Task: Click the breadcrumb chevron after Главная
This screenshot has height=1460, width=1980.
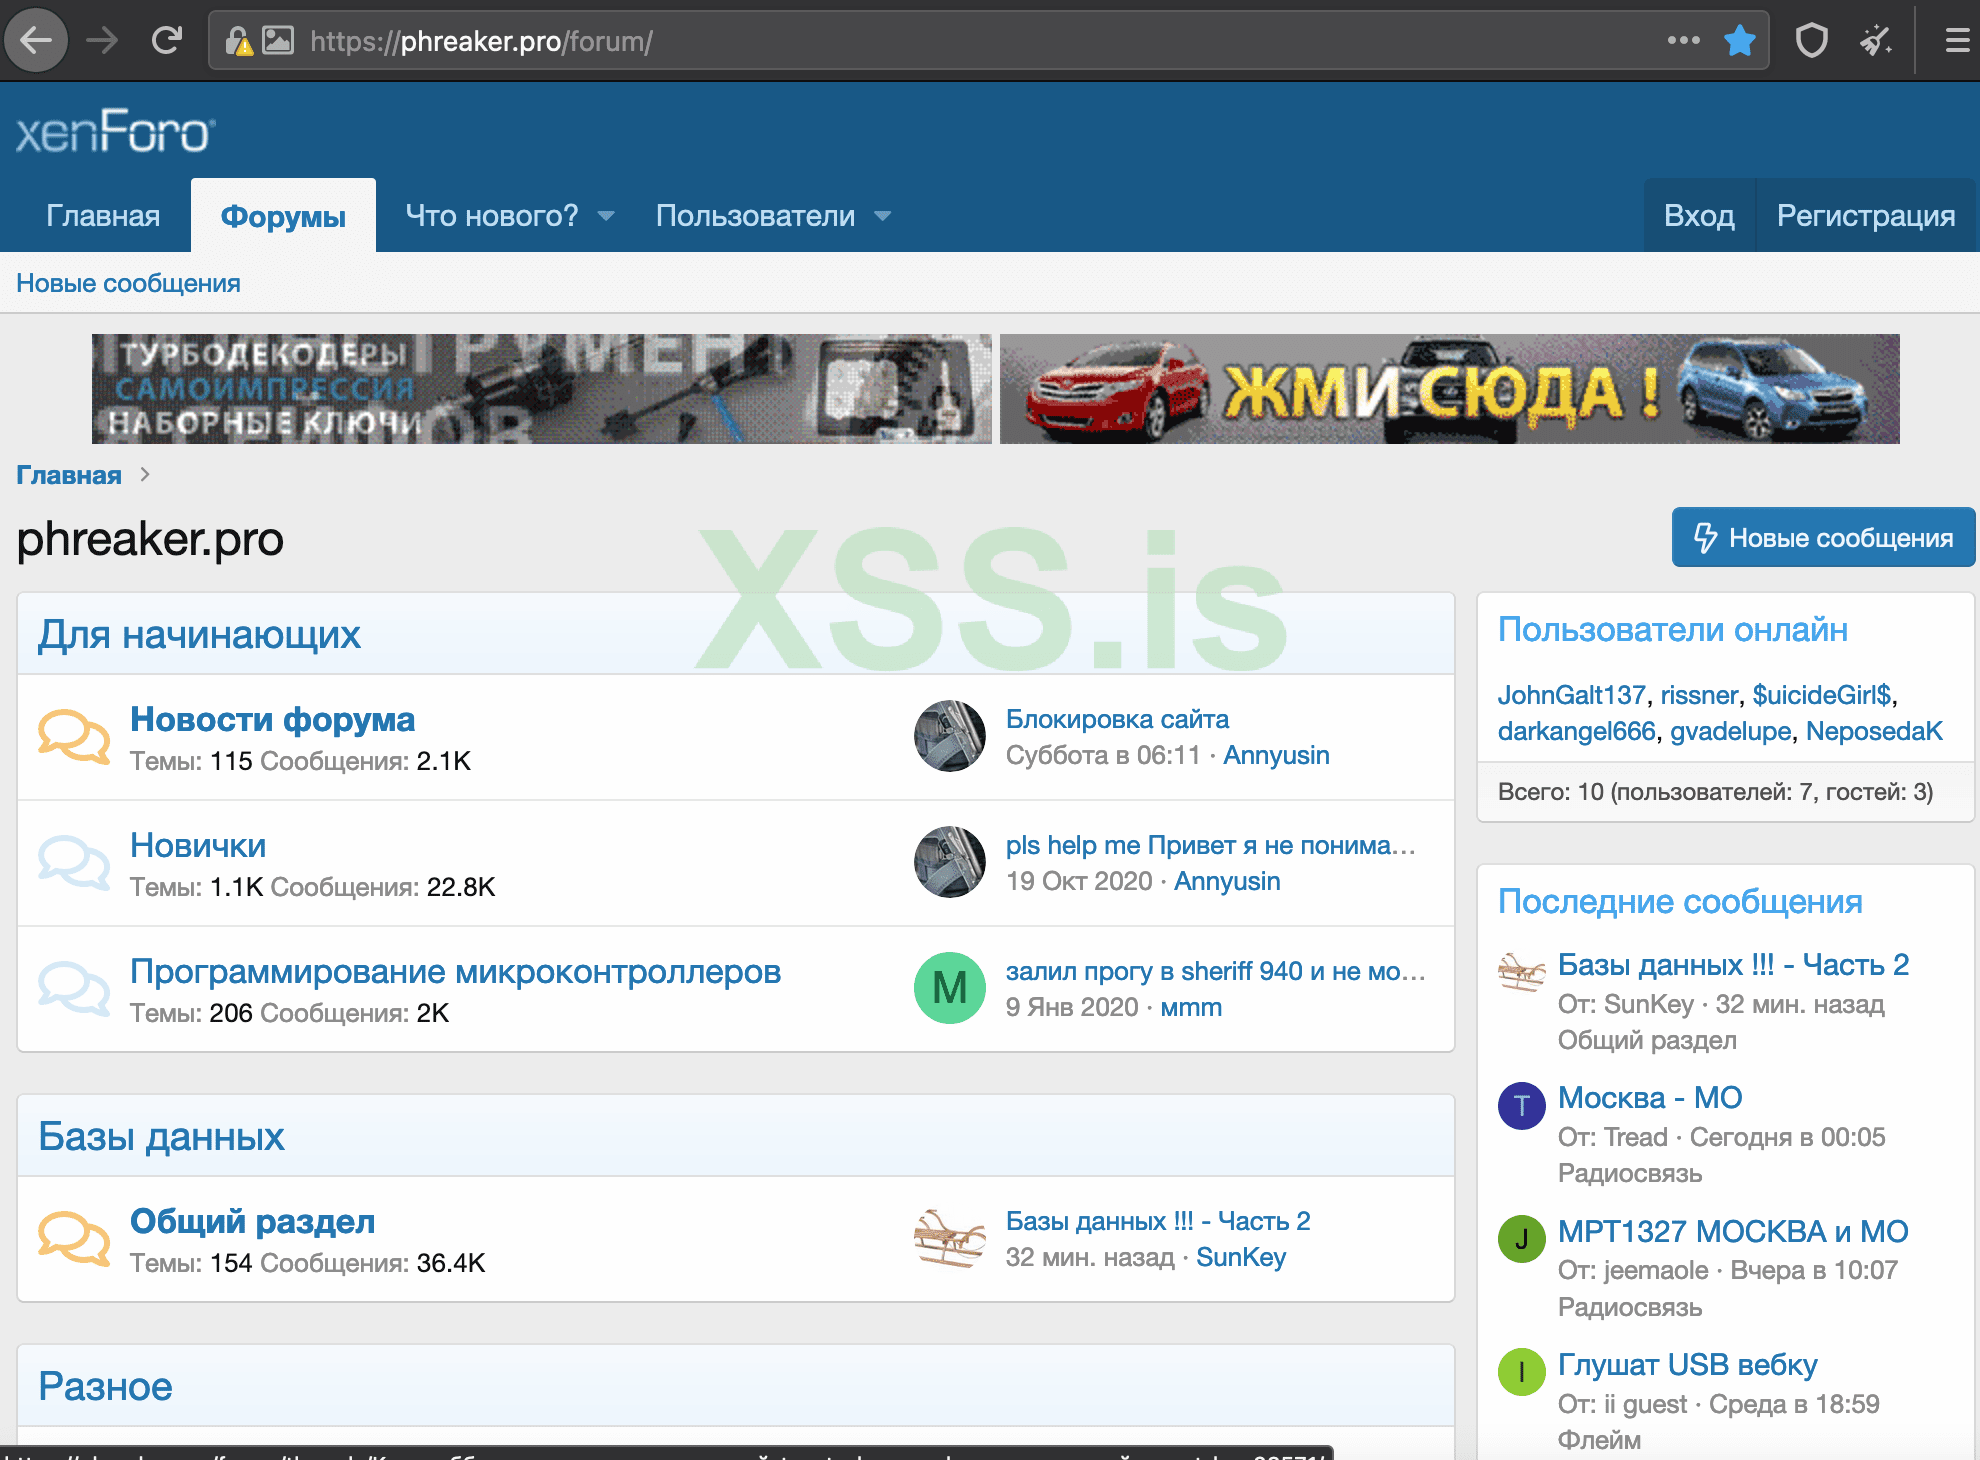Action: (145, 475)
